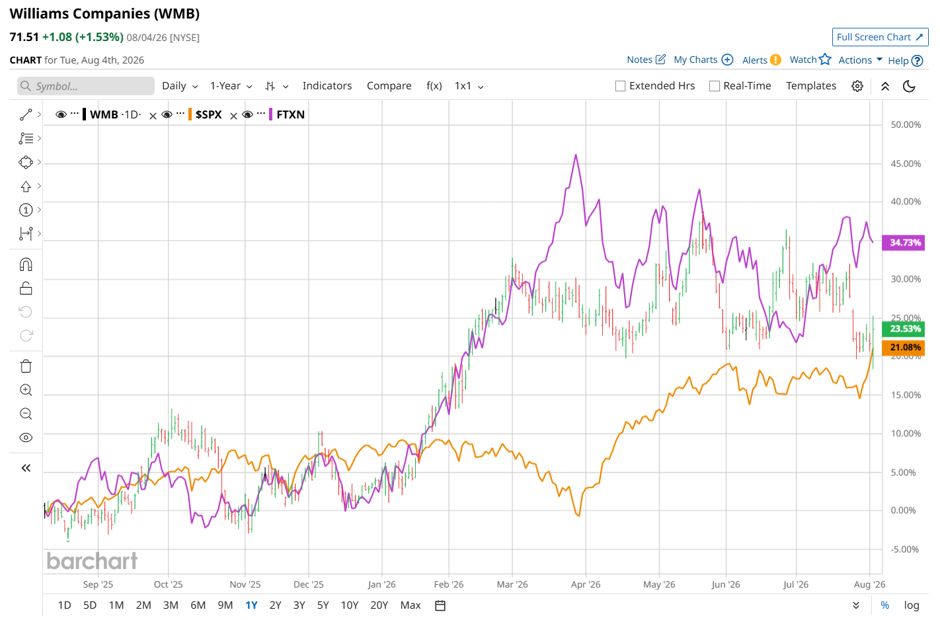Open the 1-Year period dropdown

tap(231, 86)
